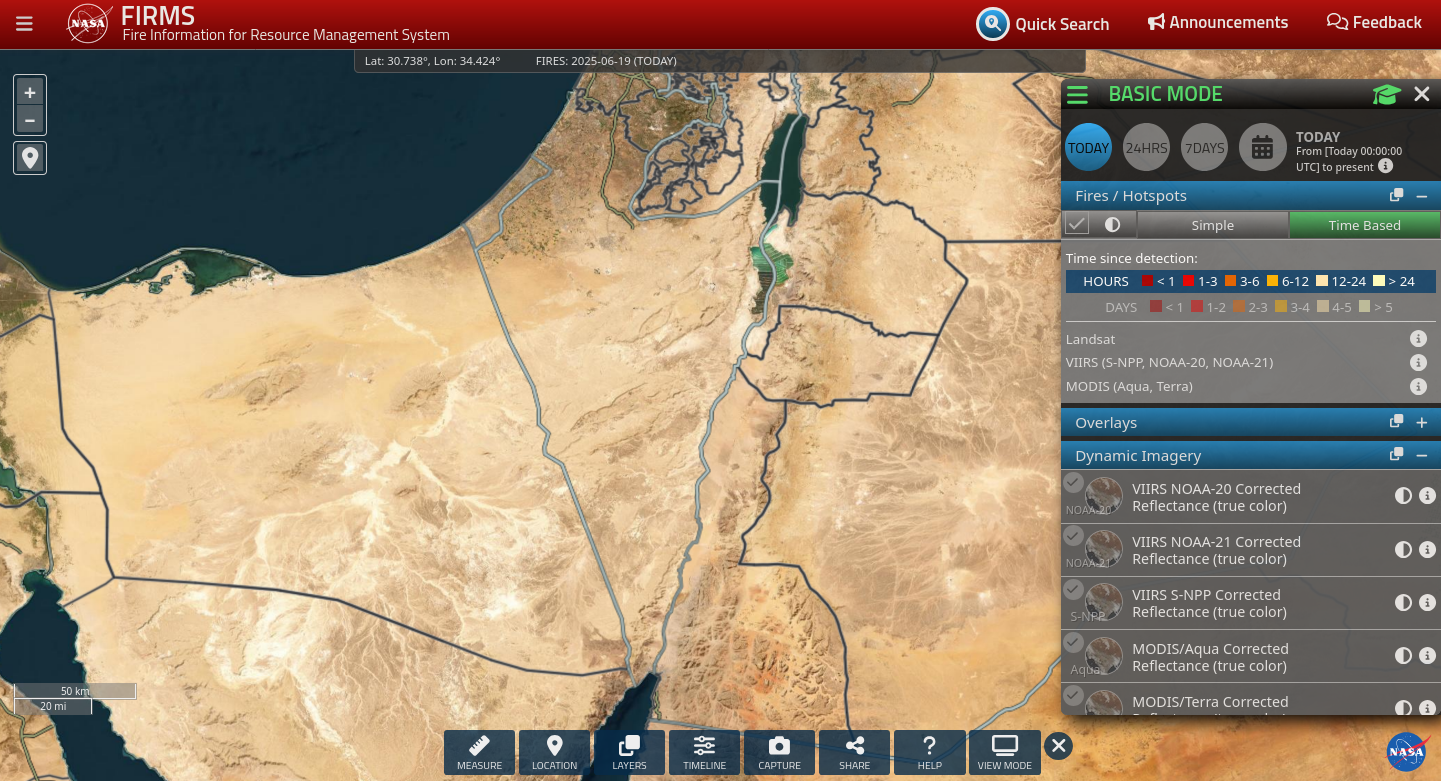
Task: Open the calendar date picker
Action: (x=1262, y=148)
